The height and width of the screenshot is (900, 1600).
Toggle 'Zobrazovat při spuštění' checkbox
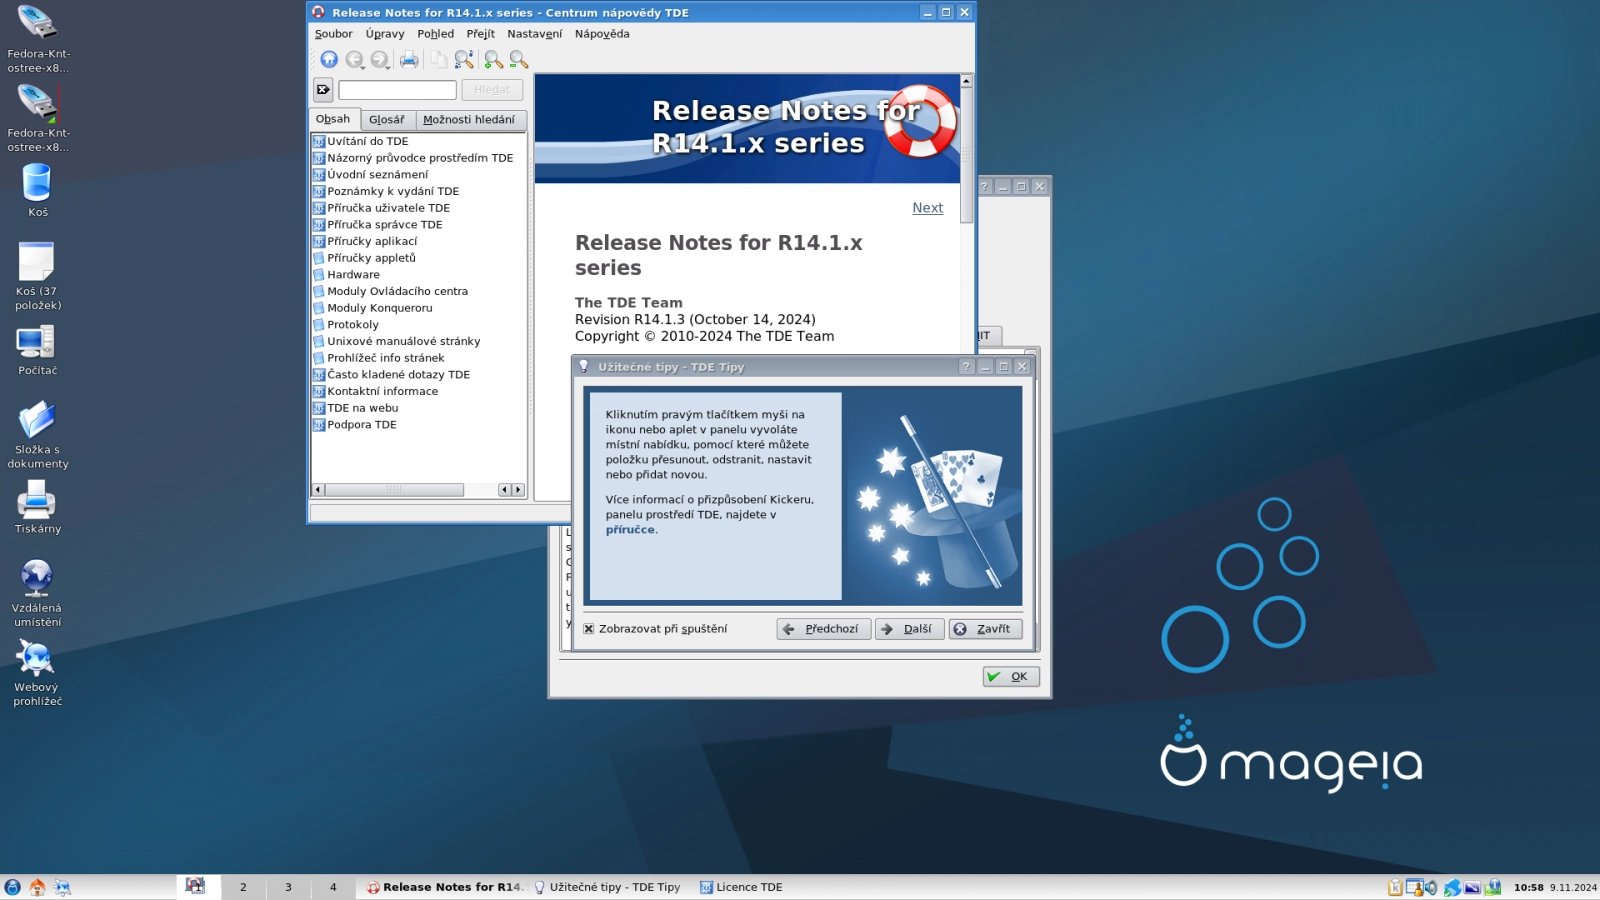(x=589, y=629)
